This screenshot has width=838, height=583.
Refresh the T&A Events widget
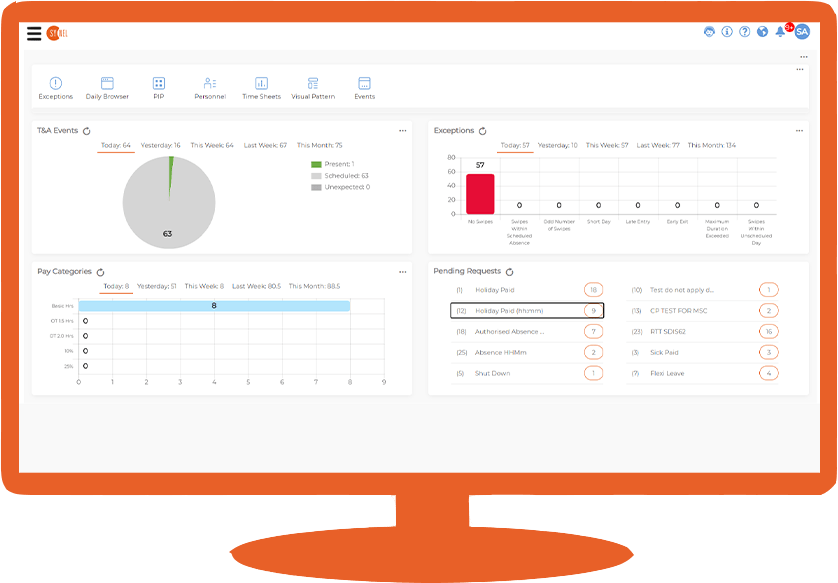[x=87, y=131]
